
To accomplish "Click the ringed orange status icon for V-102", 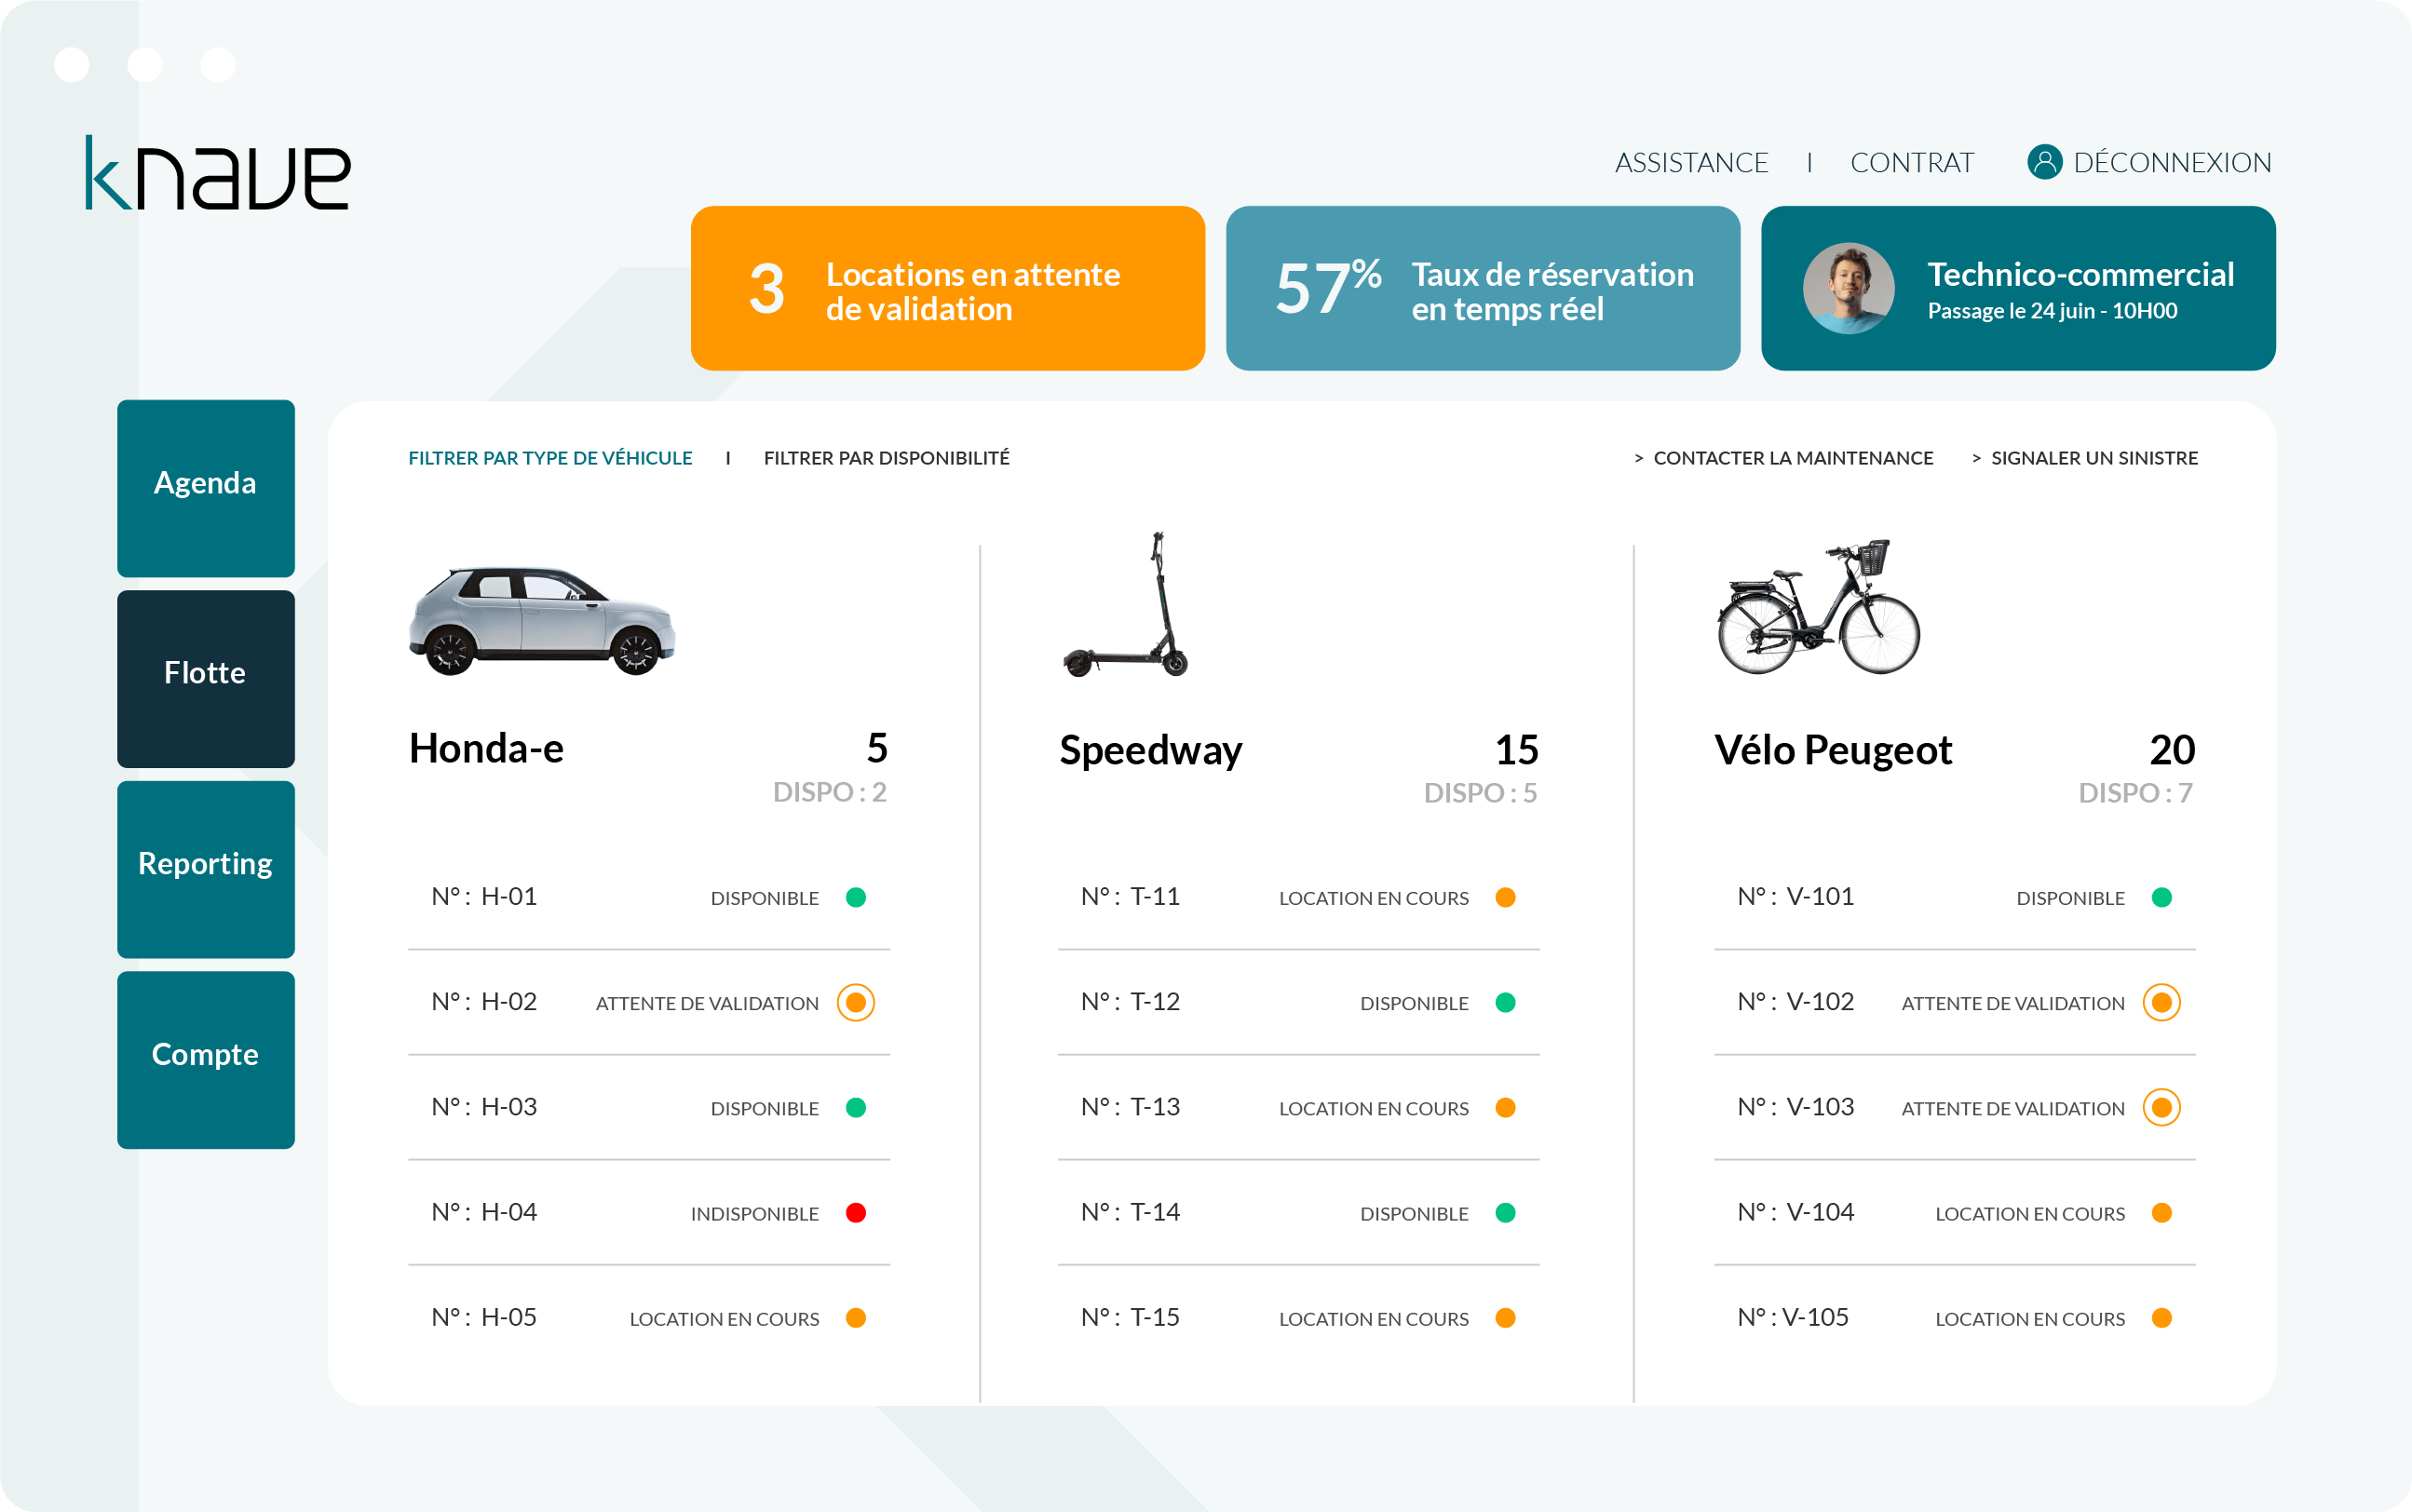I will tap(2161, 1002).
